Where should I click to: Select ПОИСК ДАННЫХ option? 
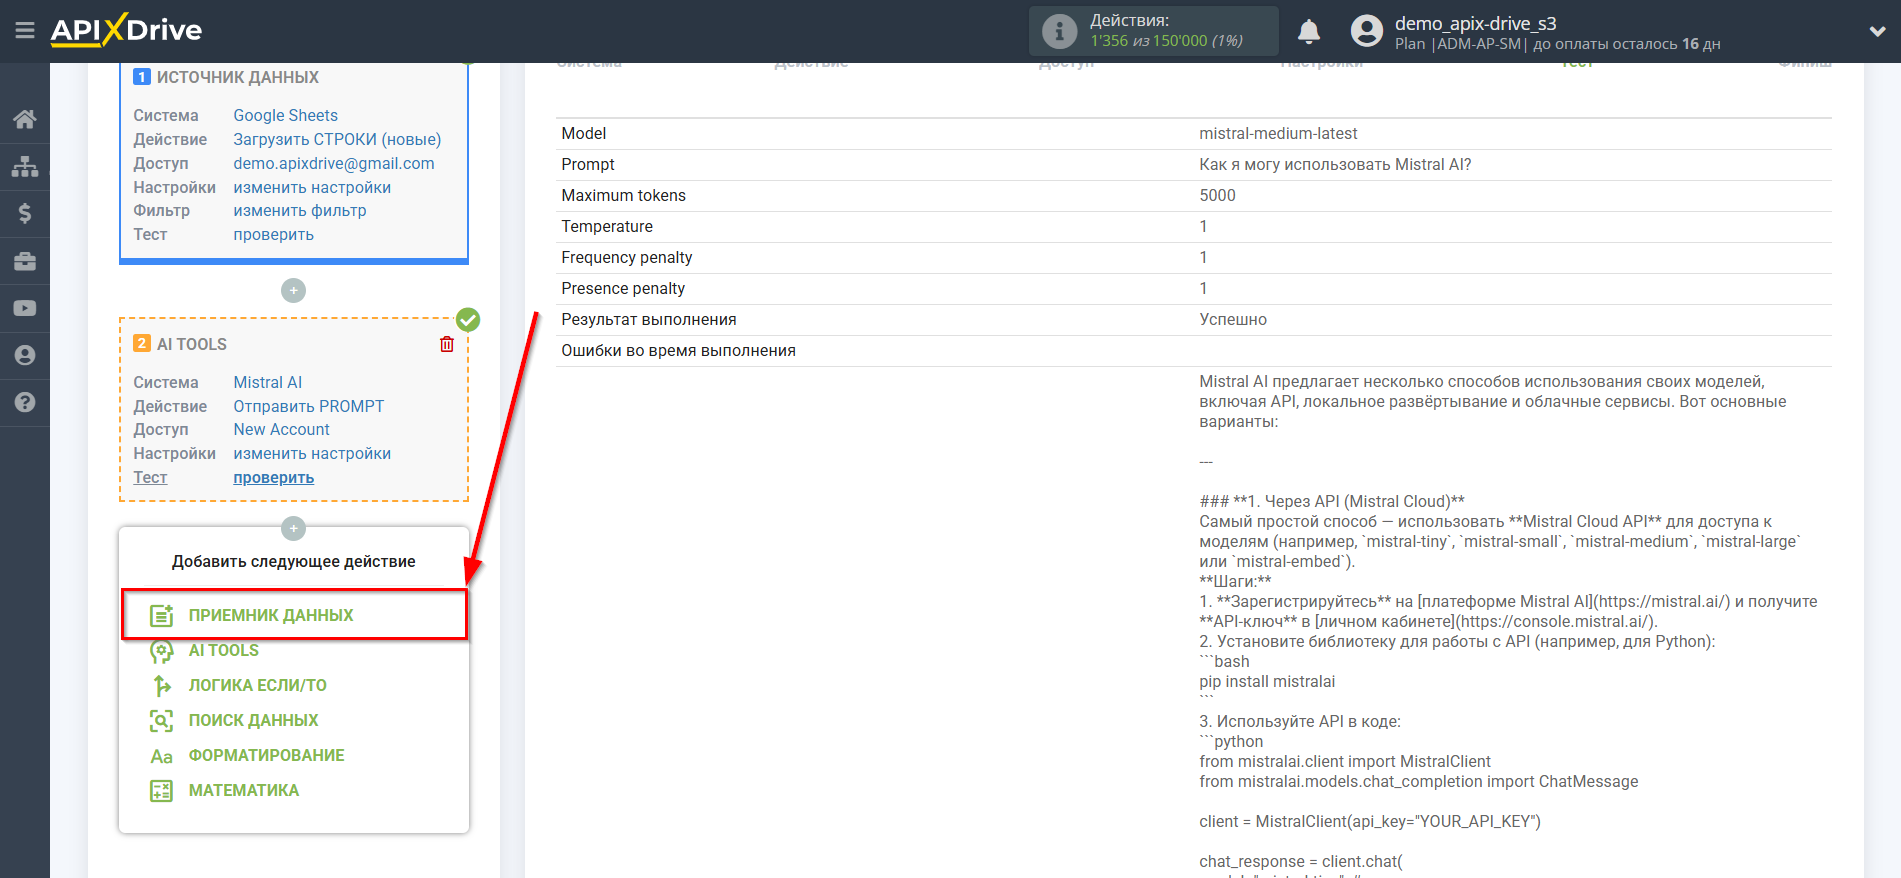click(x=253, y=720)
